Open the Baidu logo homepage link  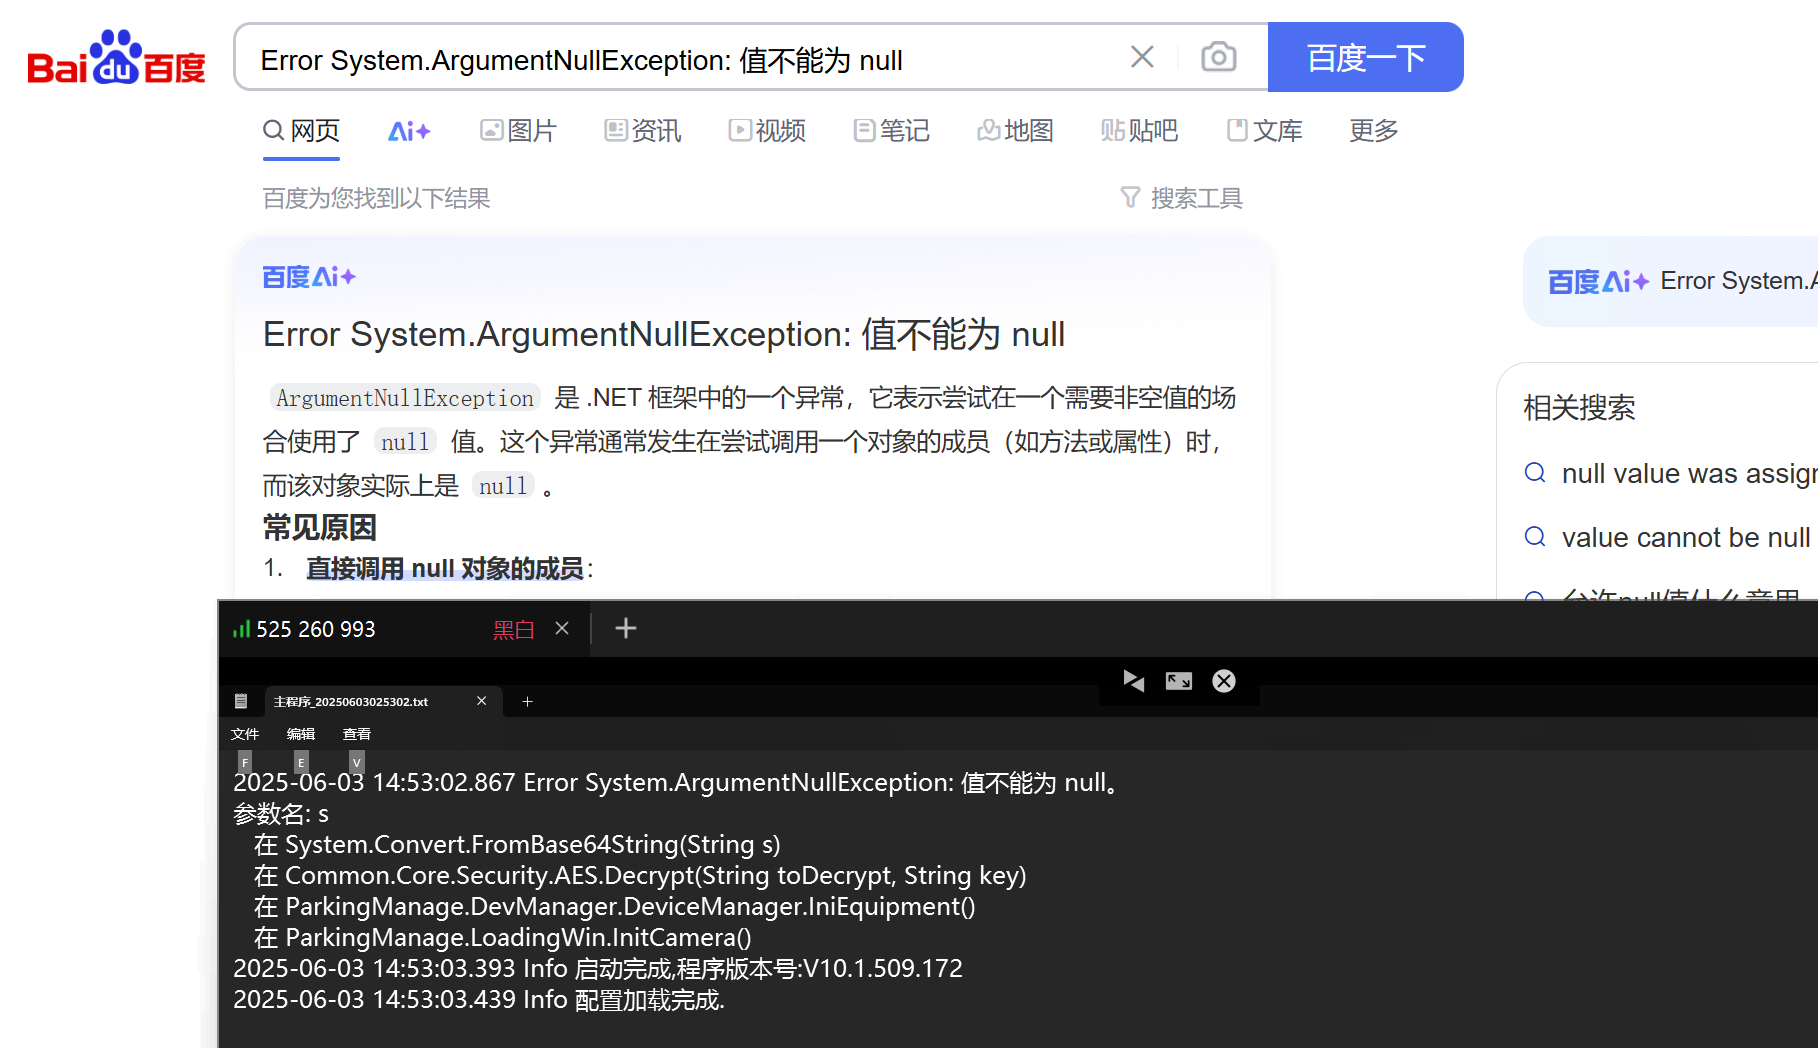point(116,57)
